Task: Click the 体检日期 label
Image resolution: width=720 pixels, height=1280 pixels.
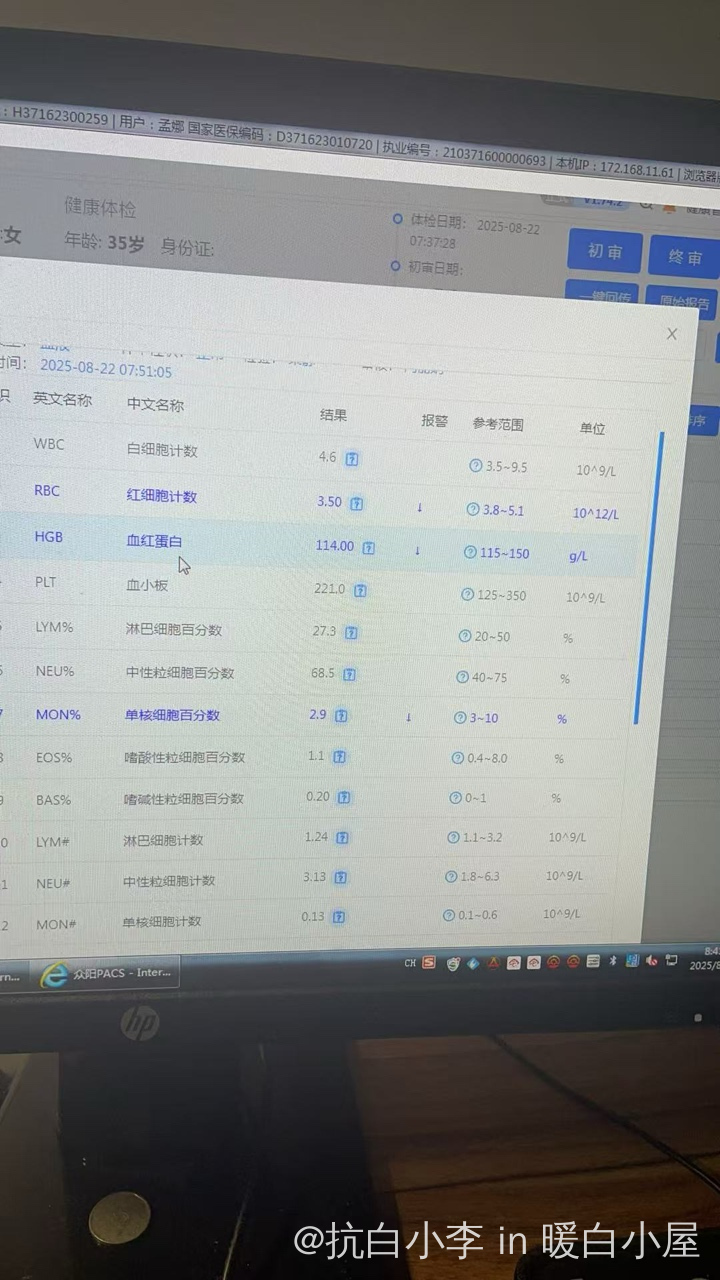Action: [x=438, y=221]
